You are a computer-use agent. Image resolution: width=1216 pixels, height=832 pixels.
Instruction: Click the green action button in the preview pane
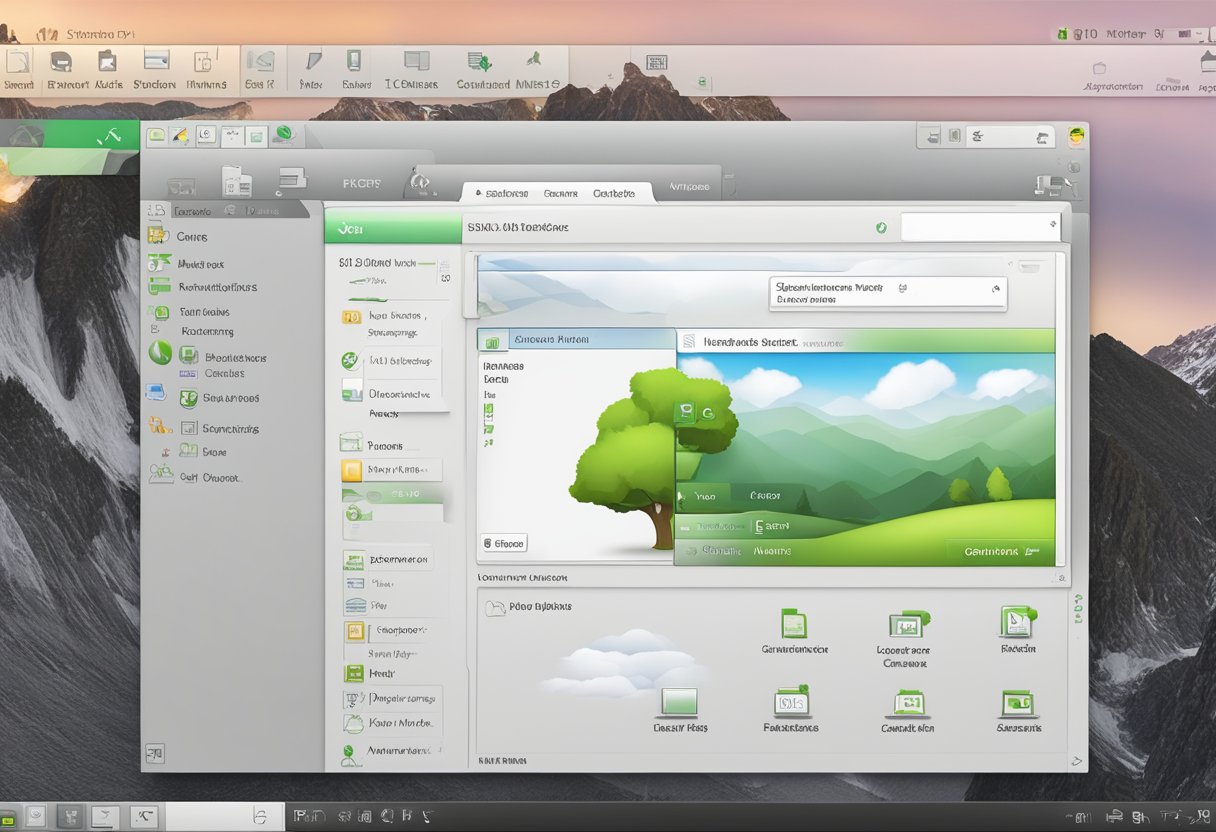(x=993, y=550)
